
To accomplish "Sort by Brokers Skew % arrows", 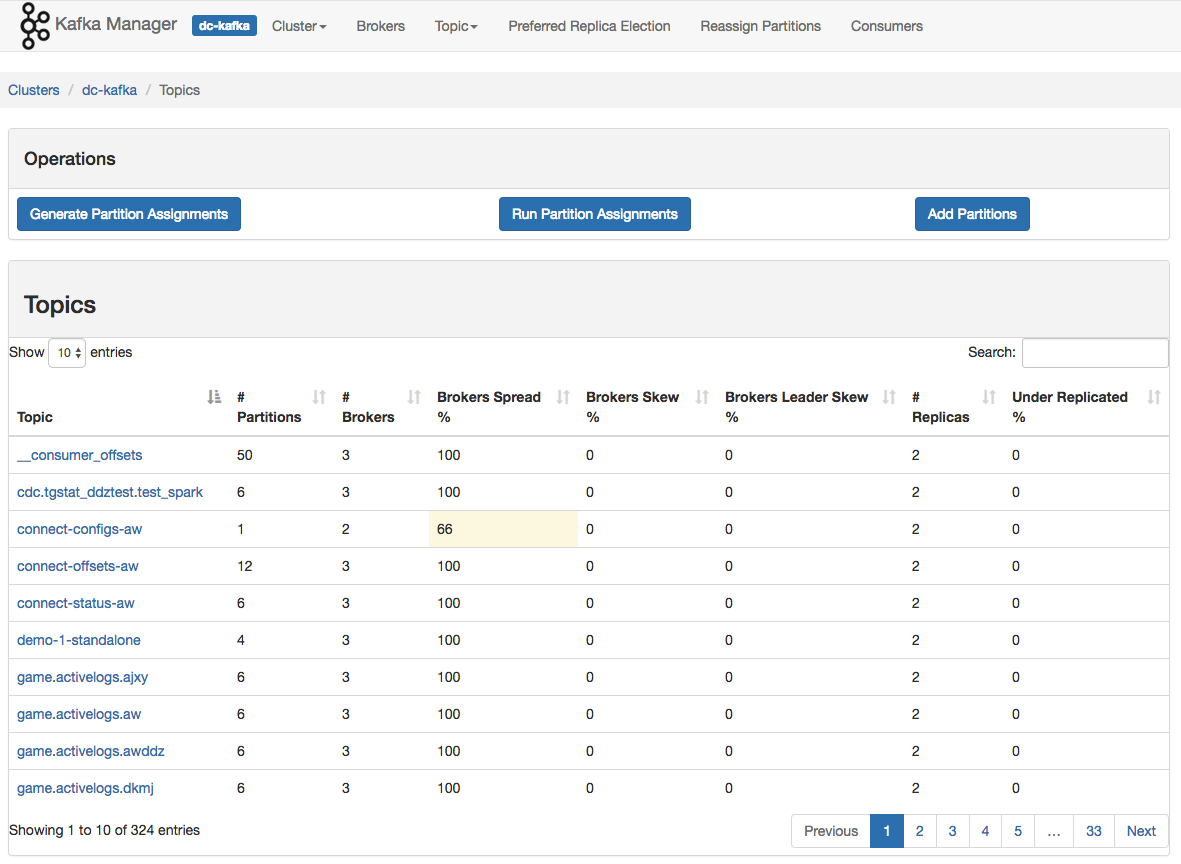I will pyautogui.click(x=702, y=398).
